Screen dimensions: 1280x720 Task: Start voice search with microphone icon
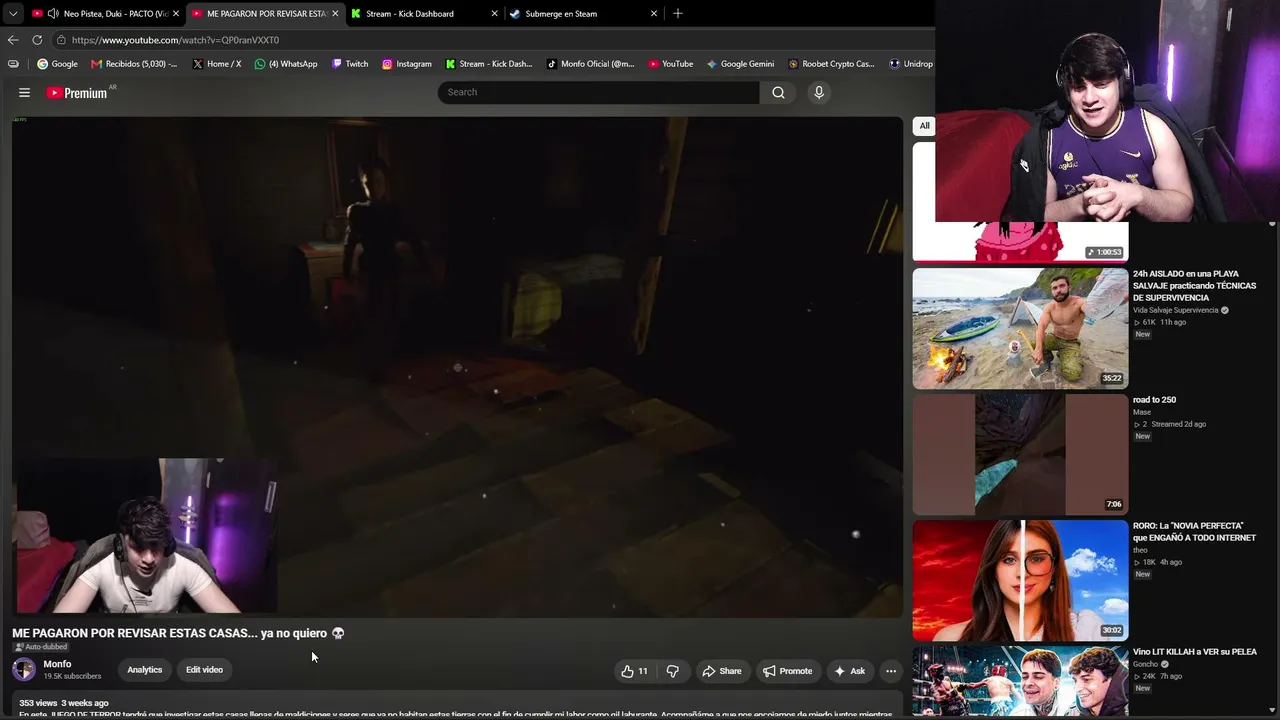[819, 92]
